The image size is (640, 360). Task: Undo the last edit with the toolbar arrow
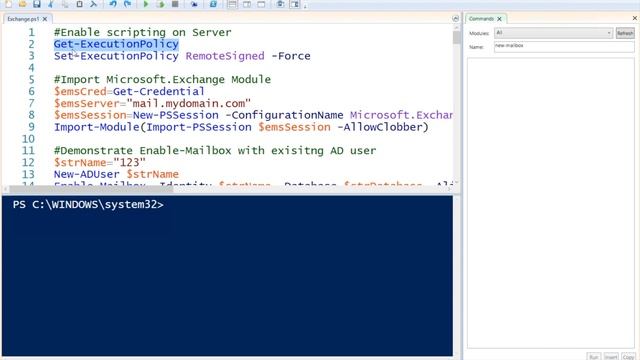[113, 4]
